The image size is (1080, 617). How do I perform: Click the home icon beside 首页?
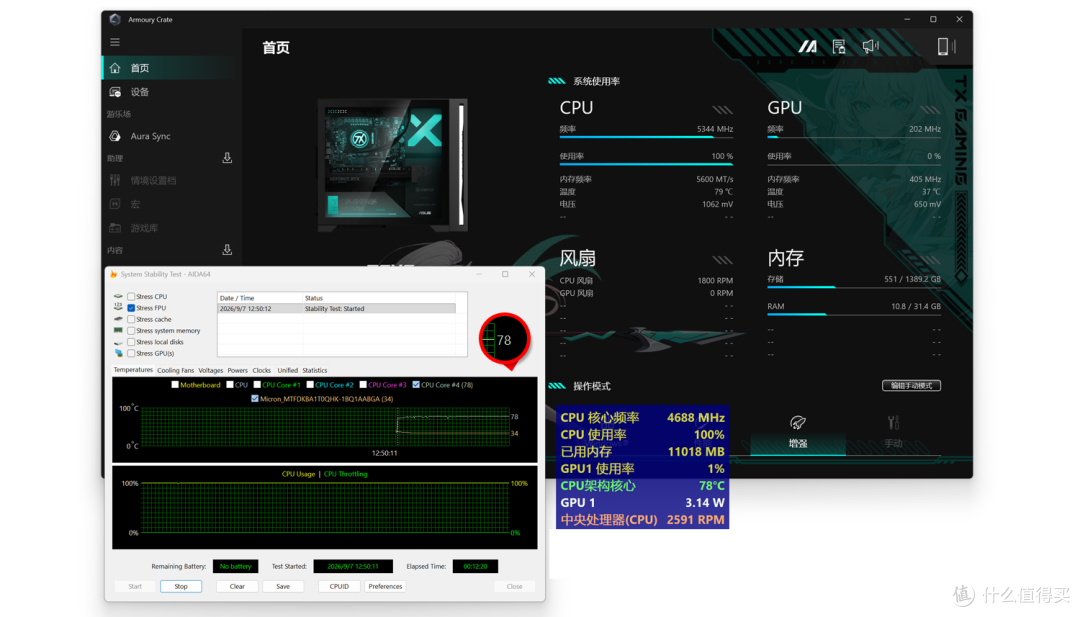(x=115, y=67)
